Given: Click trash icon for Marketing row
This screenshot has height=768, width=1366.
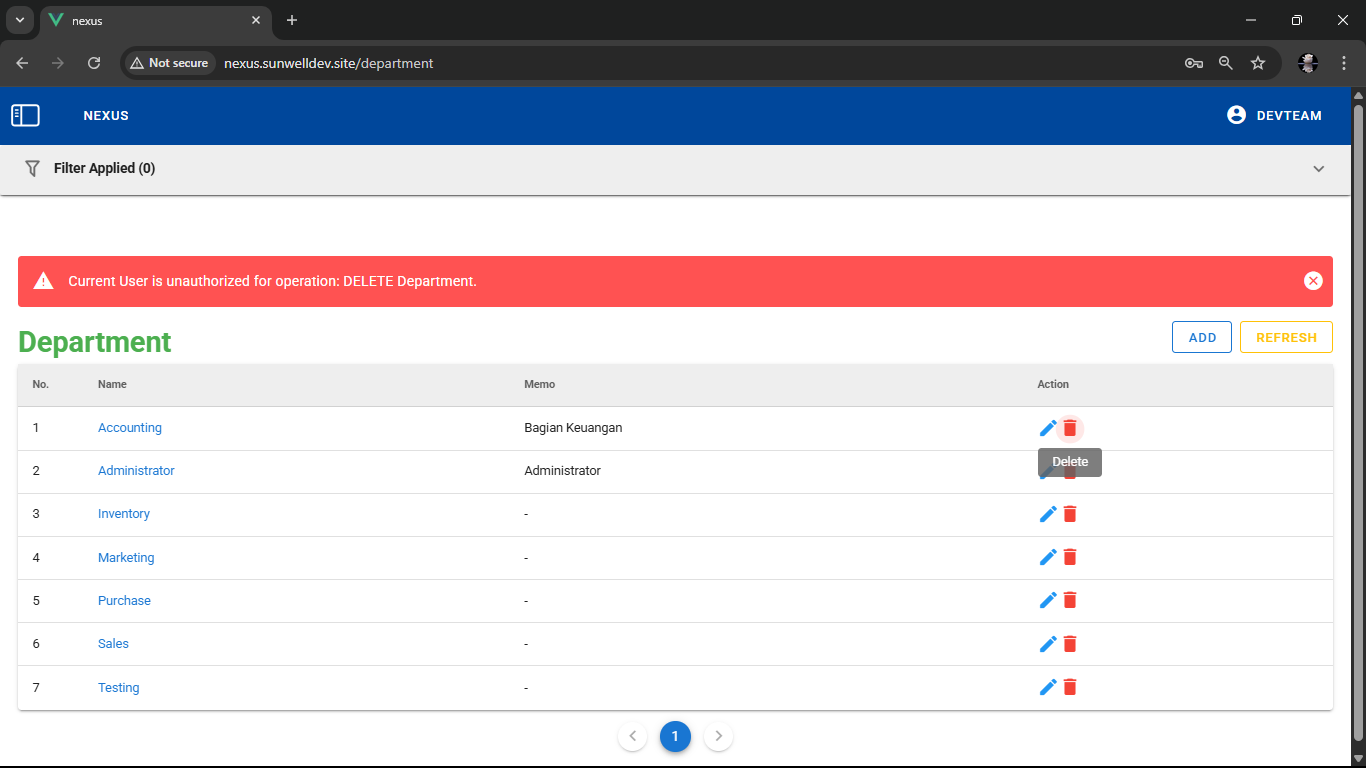Looking at the screenshot, I should (x=1070, y=557).
